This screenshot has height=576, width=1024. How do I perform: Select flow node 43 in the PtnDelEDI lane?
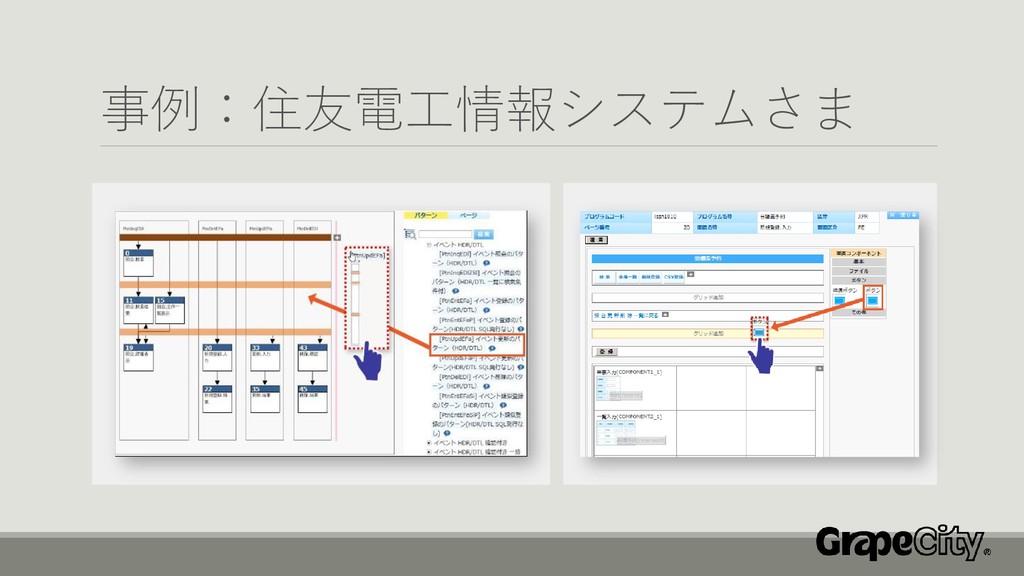click(312, 358)
